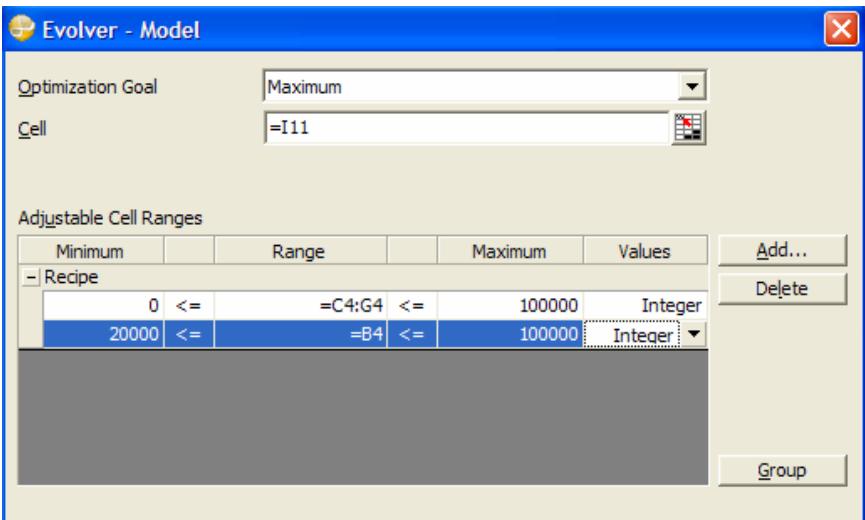Click the Optimization Goal label
Viewport: 865px width, 520px height.
[x=88, y=87]
